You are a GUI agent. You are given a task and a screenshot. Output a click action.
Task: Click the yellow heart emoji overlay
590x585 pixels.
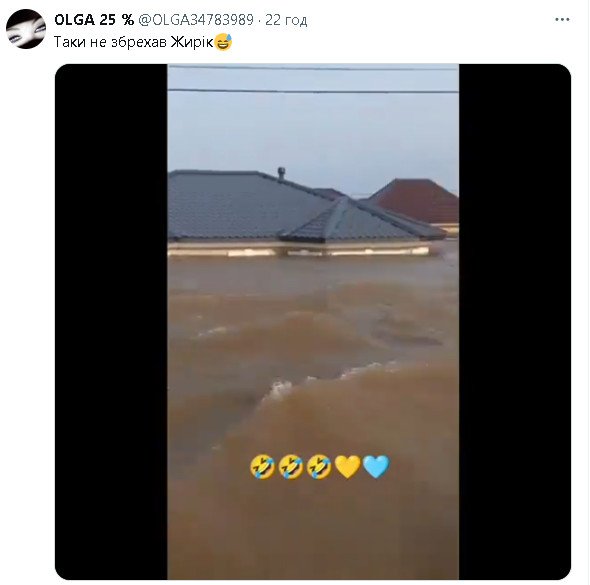point(348,467)
